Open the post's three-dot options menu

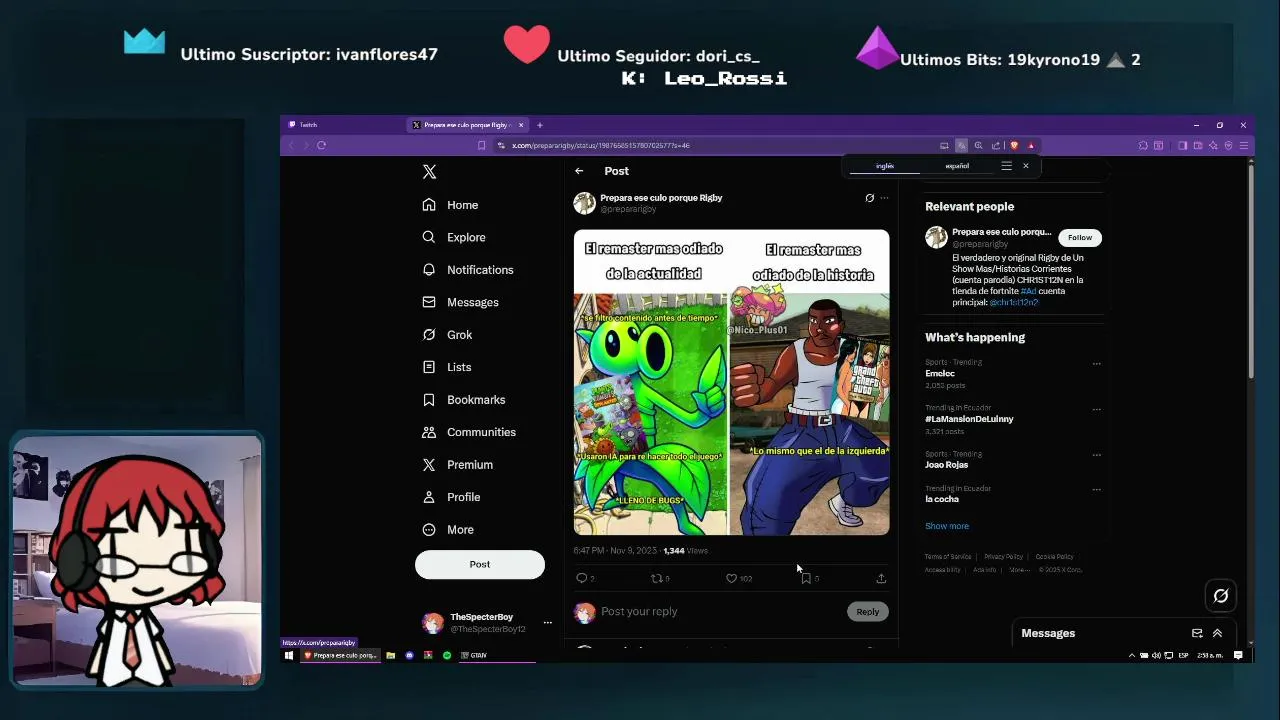[x=884, y=198]
